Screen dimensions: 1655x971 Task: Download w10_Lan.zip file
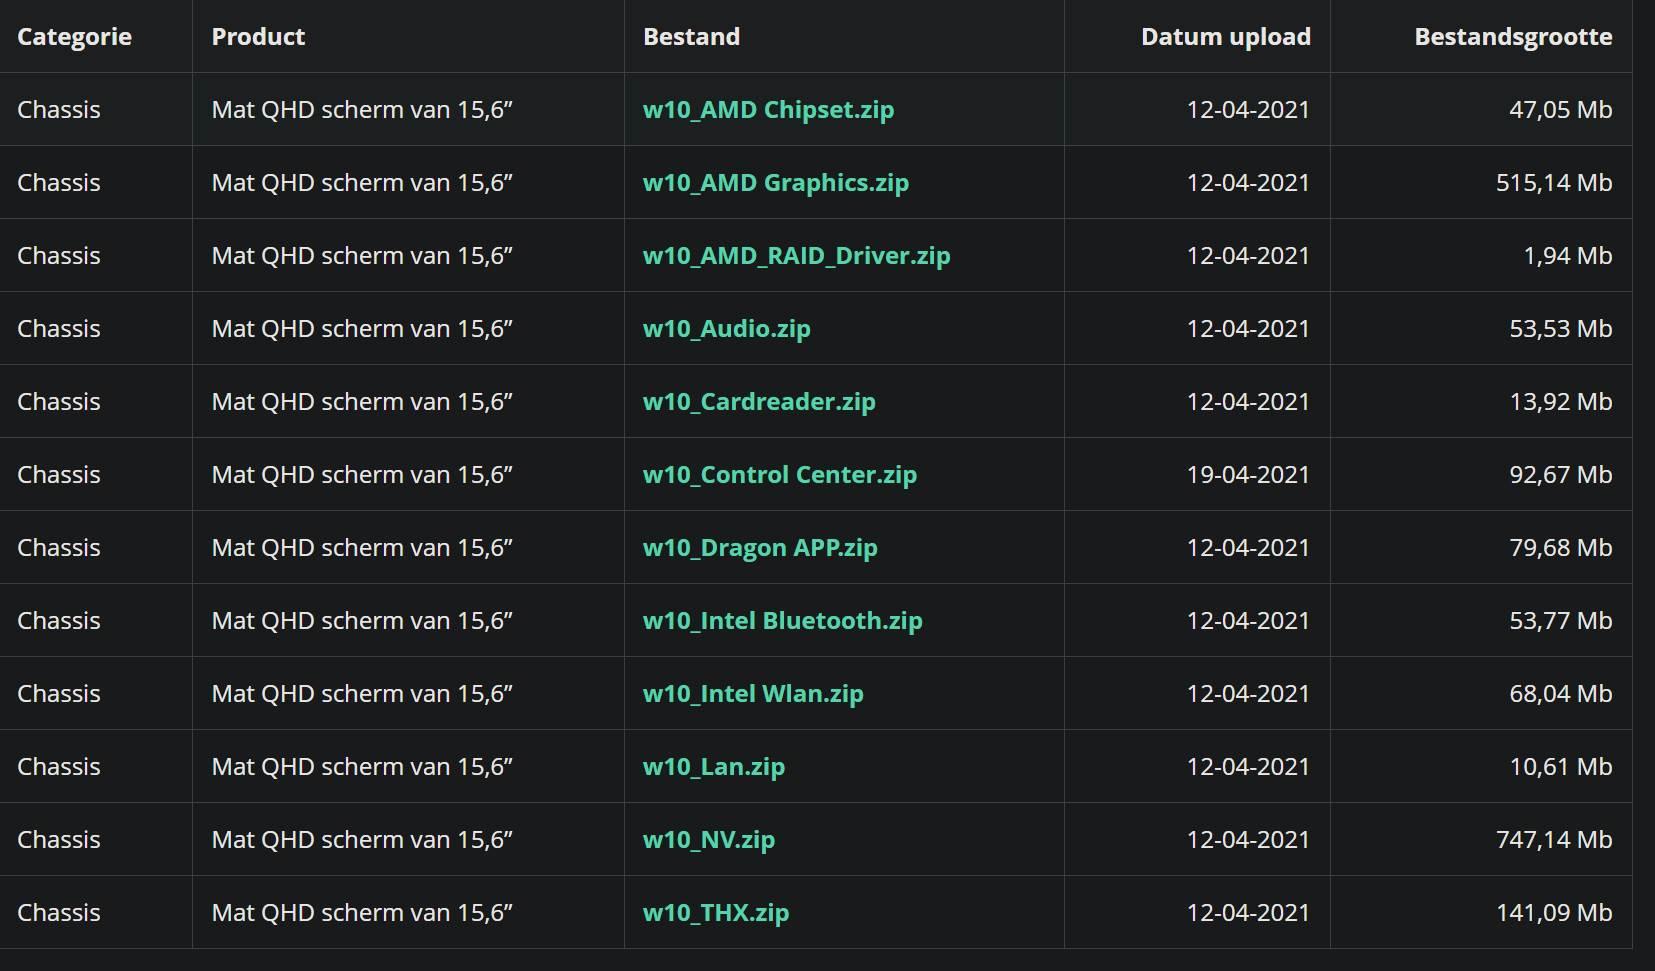[714, 767]
